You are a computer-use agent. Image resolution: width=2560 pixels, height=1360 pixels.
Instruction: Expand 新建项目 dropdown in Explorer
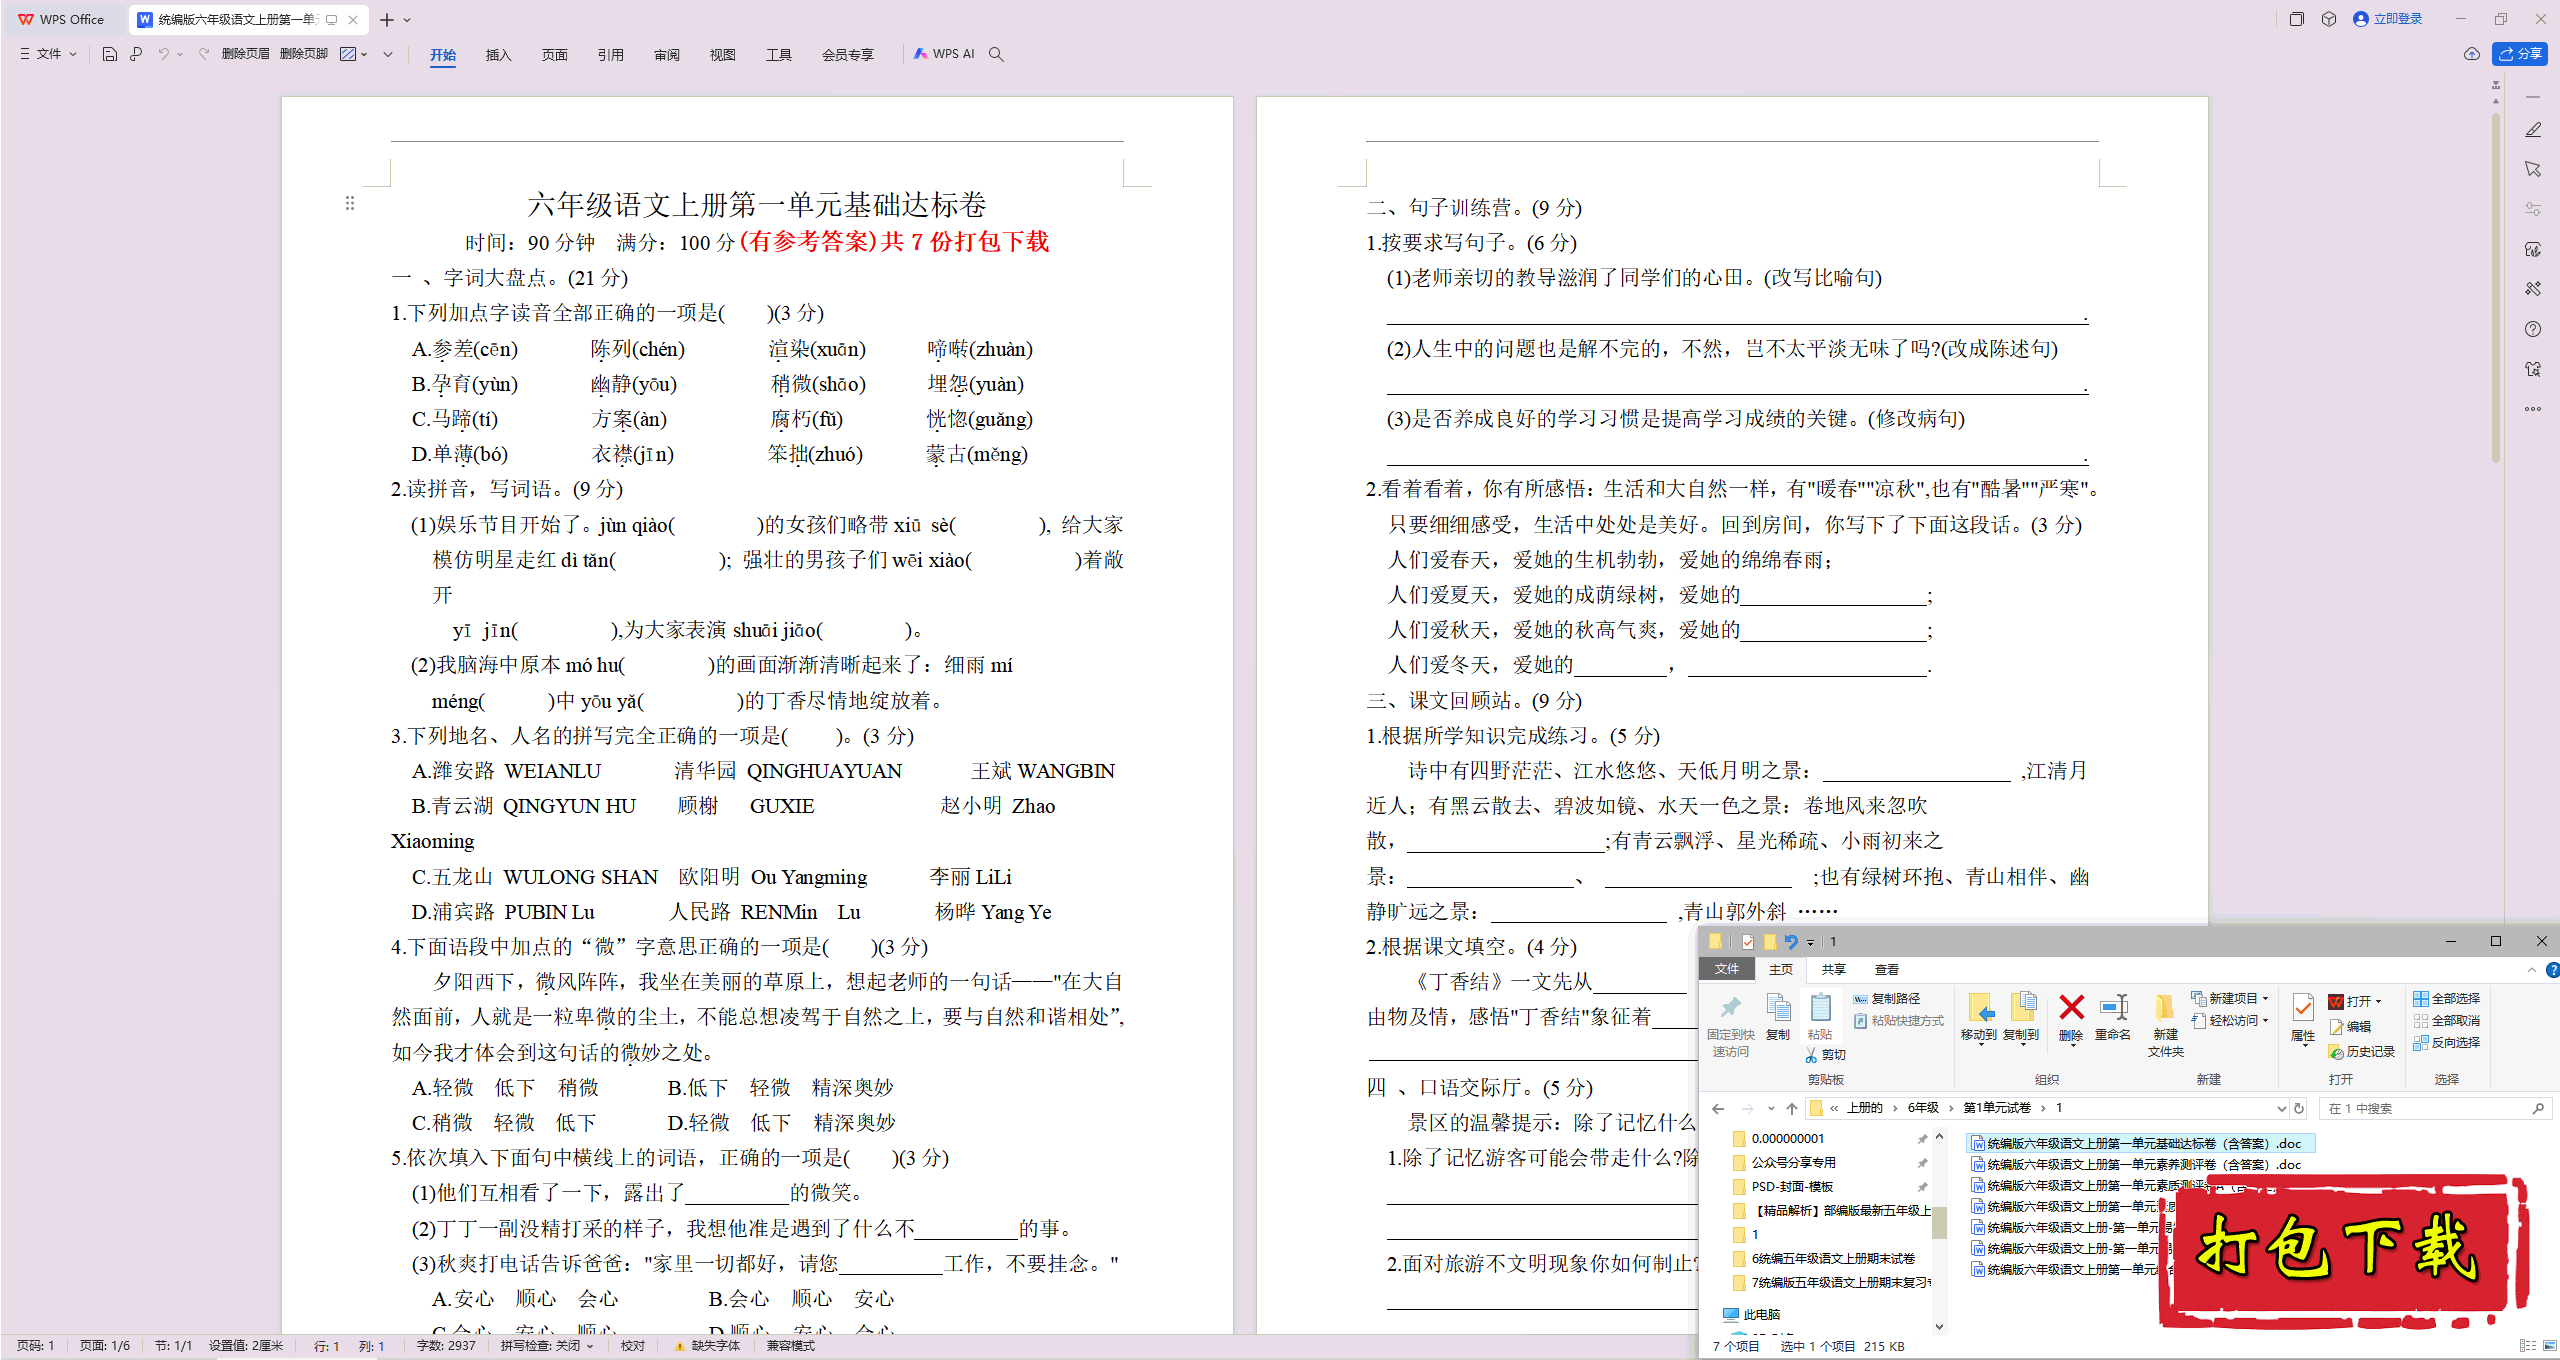(x=2265, y=998)
